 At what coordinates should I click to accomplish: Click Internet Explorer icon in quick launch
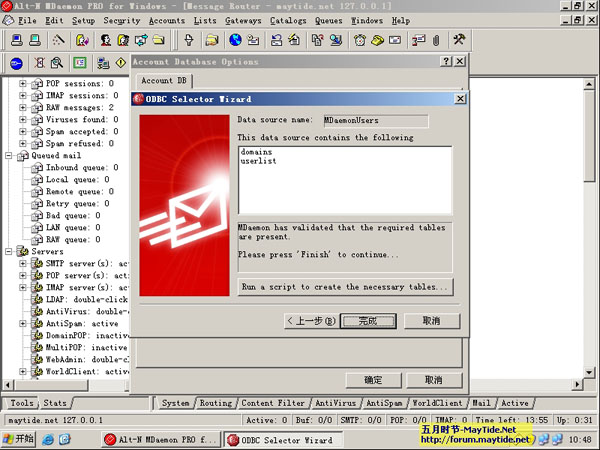[48, 439]
